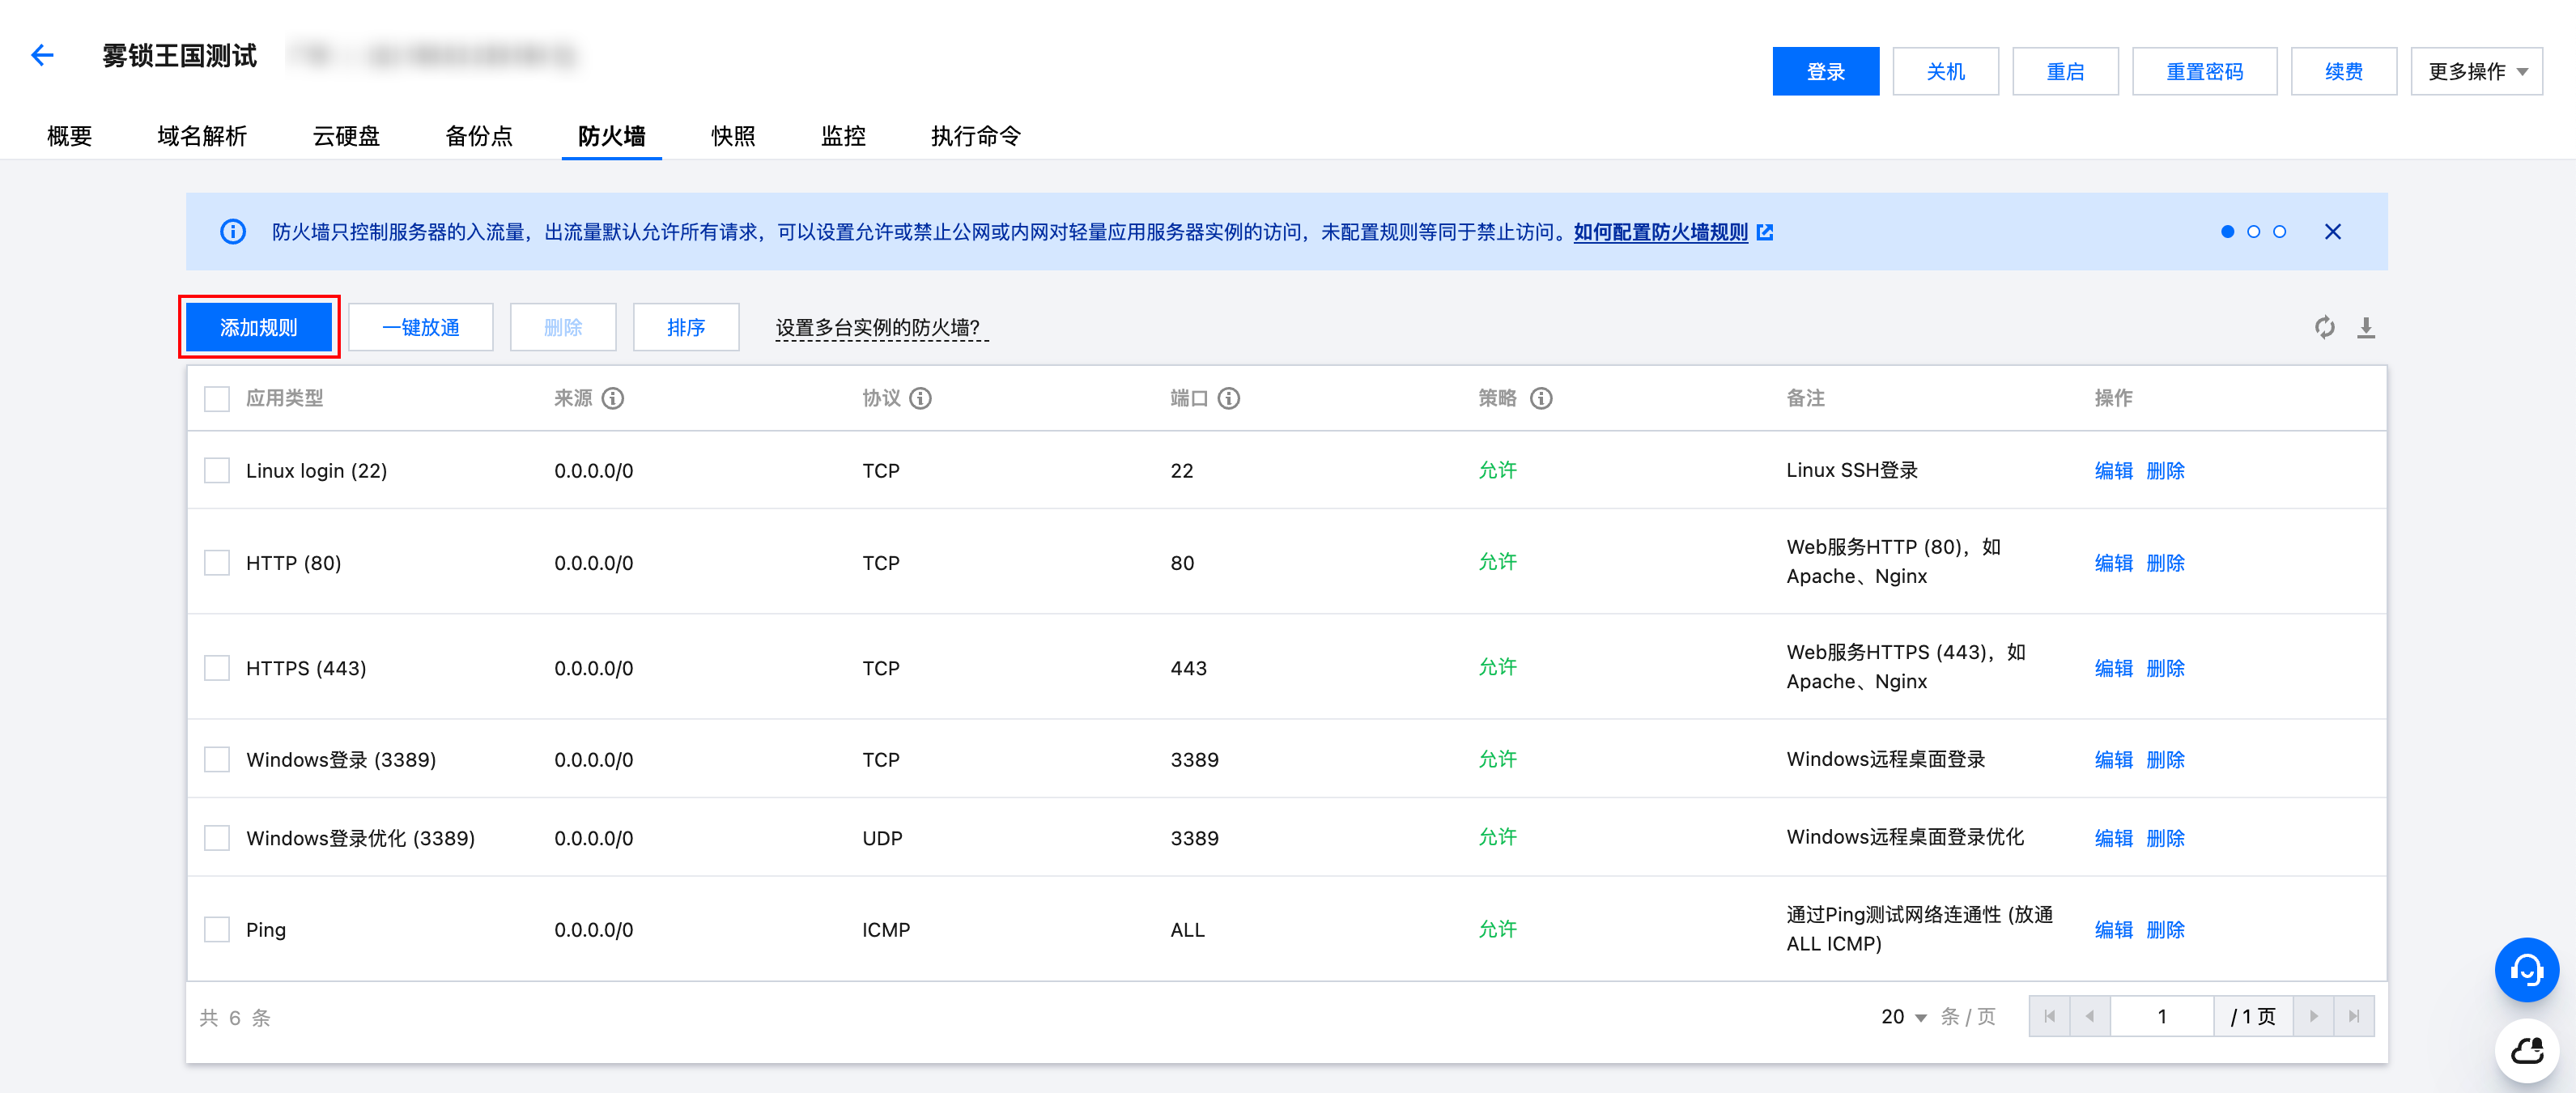This screenshot has height=1093, width=2576.
Task: Check the Ping rule row
Action: [x=217, y=929]
